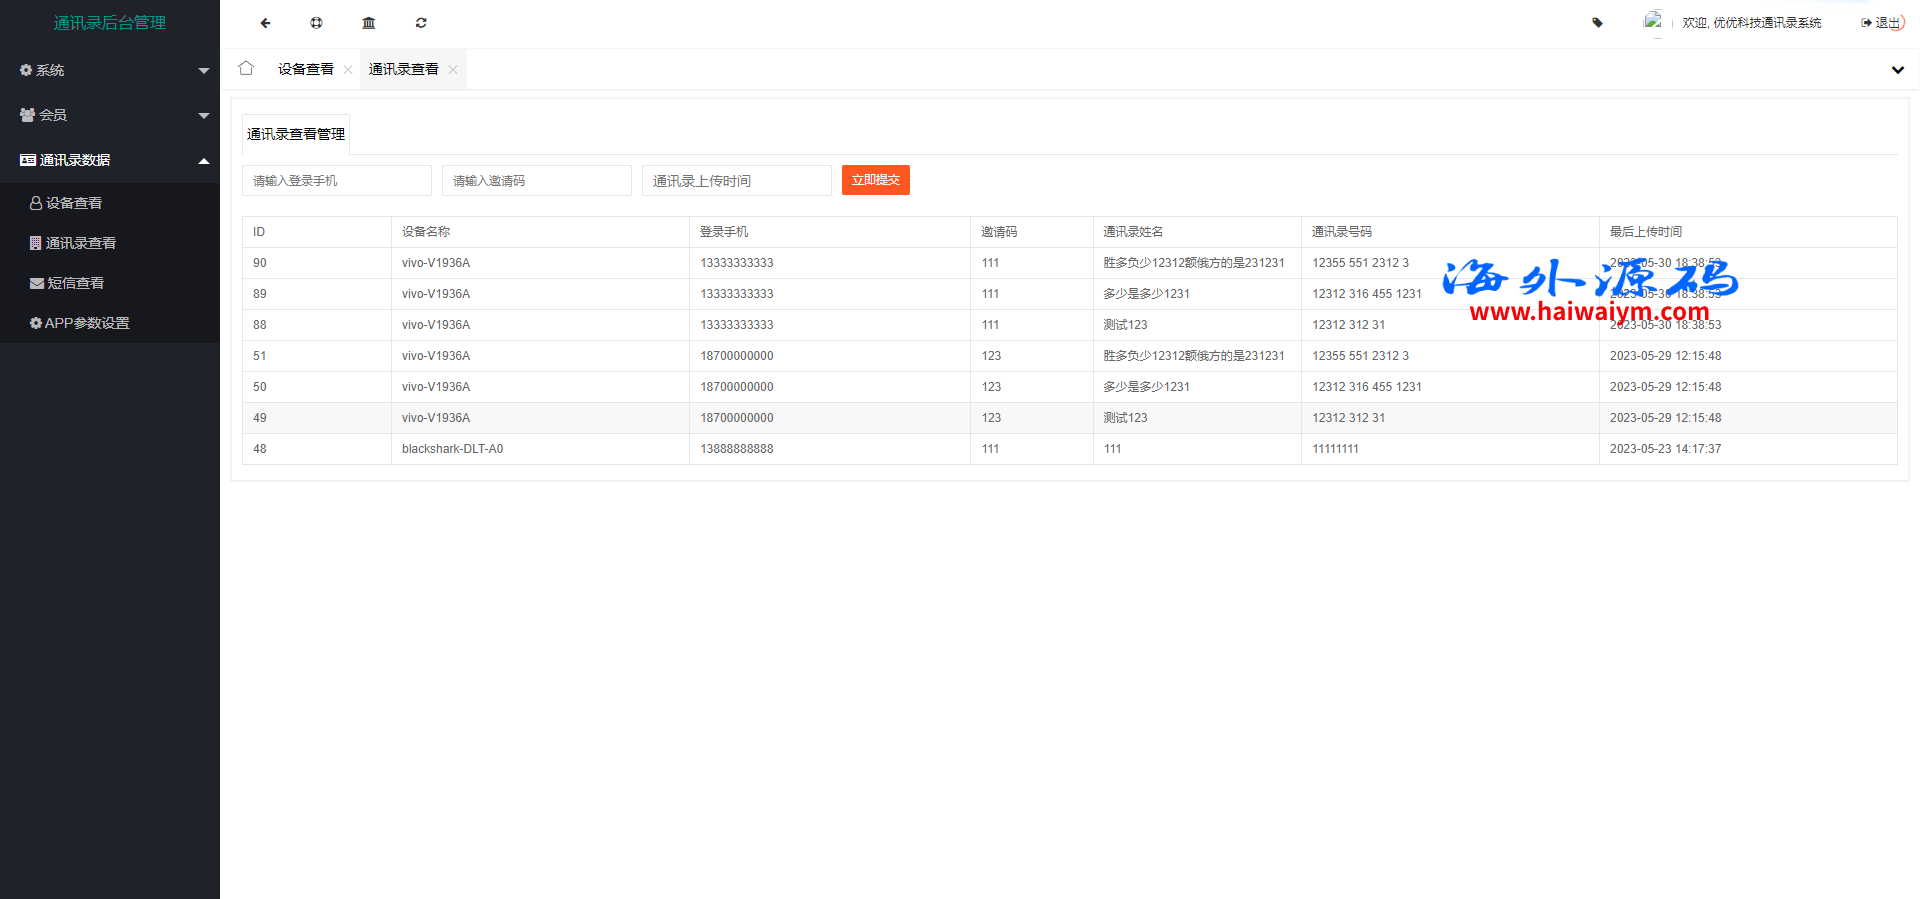Click the lifebuoy icon in top toolbar

pyautogui.click(x=316, y=23)
